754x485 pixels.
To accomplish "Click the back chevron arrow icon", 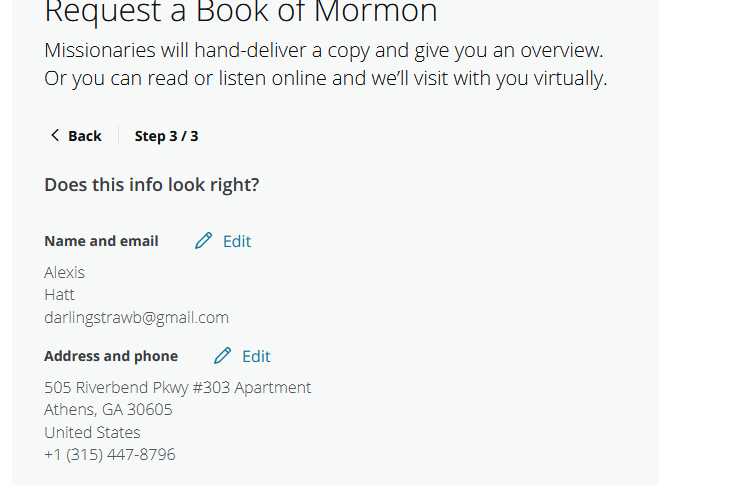I will (55, 136).
